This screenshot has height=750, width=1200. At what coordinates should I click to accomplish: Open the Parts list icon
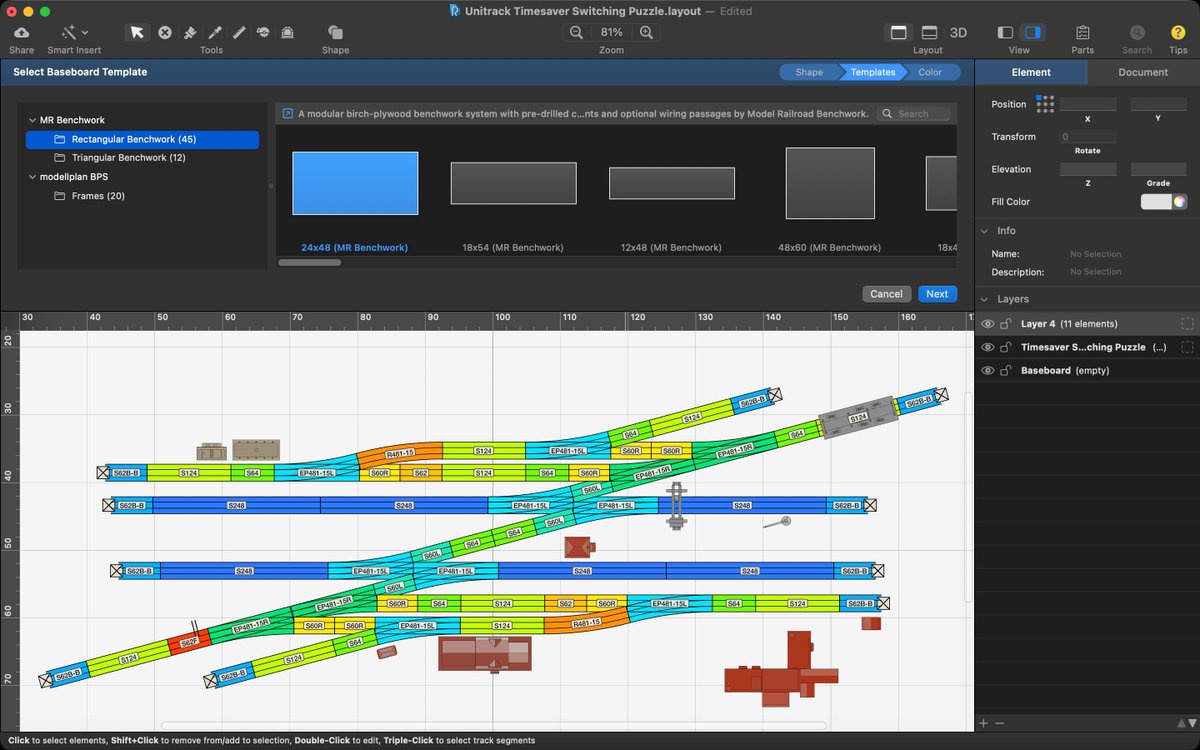1082,32
